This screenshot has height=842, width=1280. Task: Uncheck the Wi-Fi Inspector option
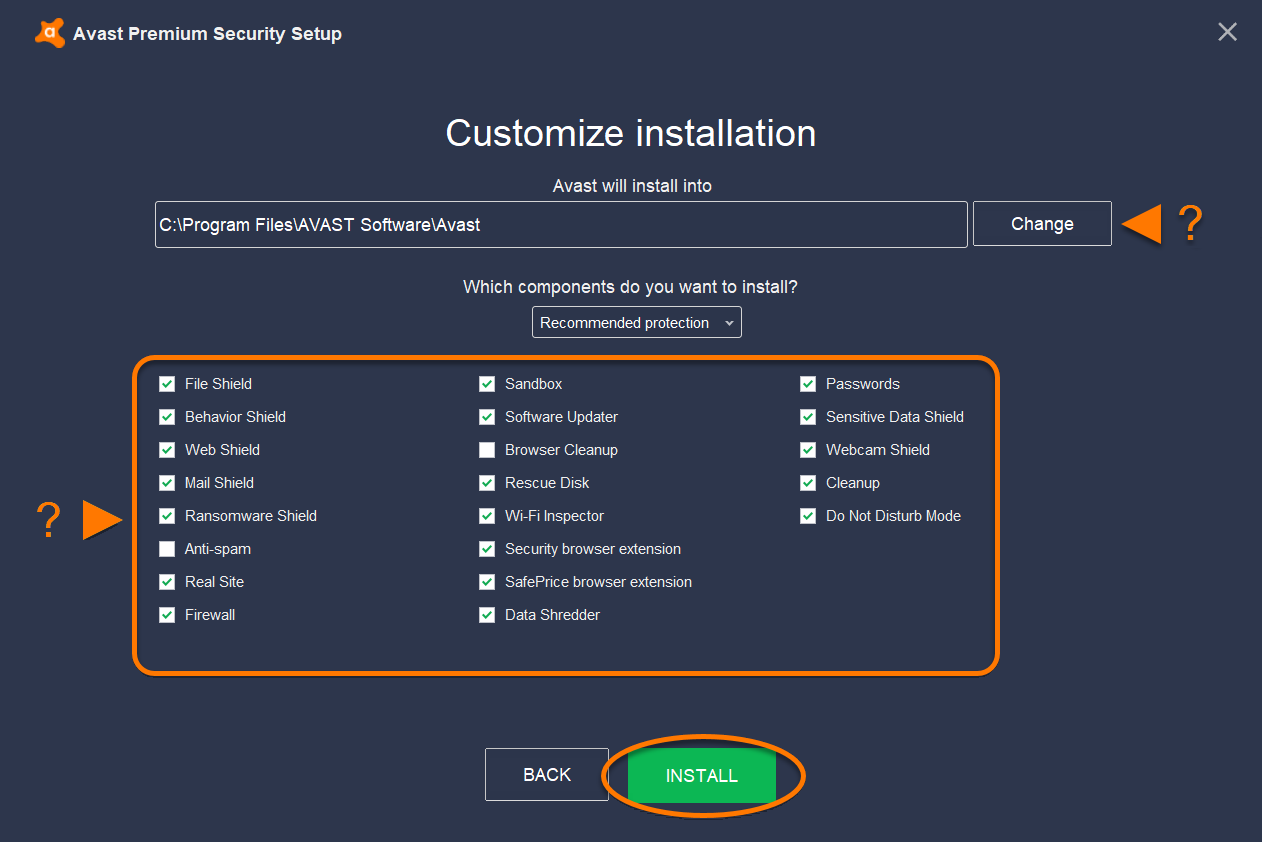[487, 516]
